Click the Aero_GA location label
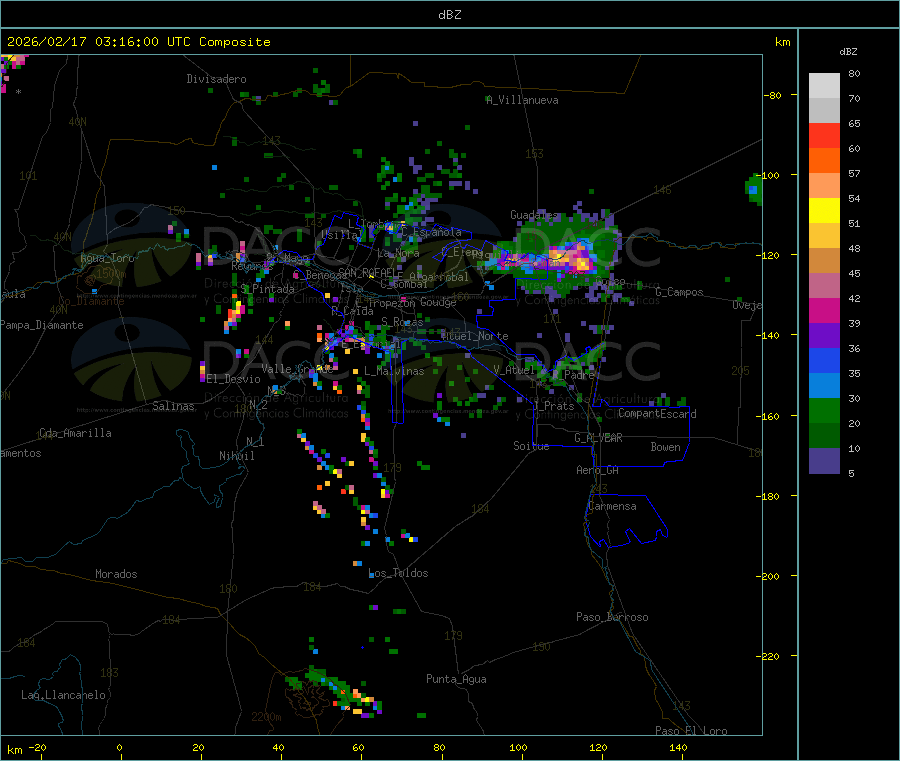The height and width of the screenshot is (761, 900). coord(597,470)
